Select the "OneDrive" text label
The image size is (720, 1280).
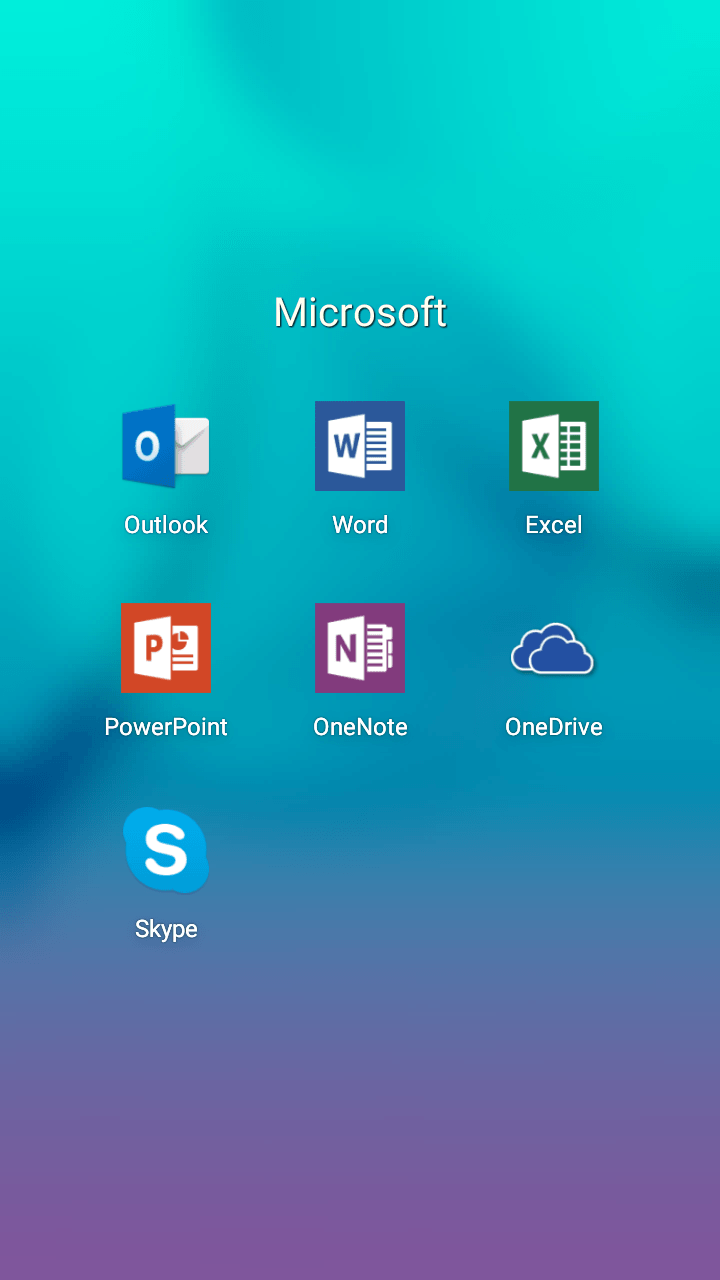554,727
